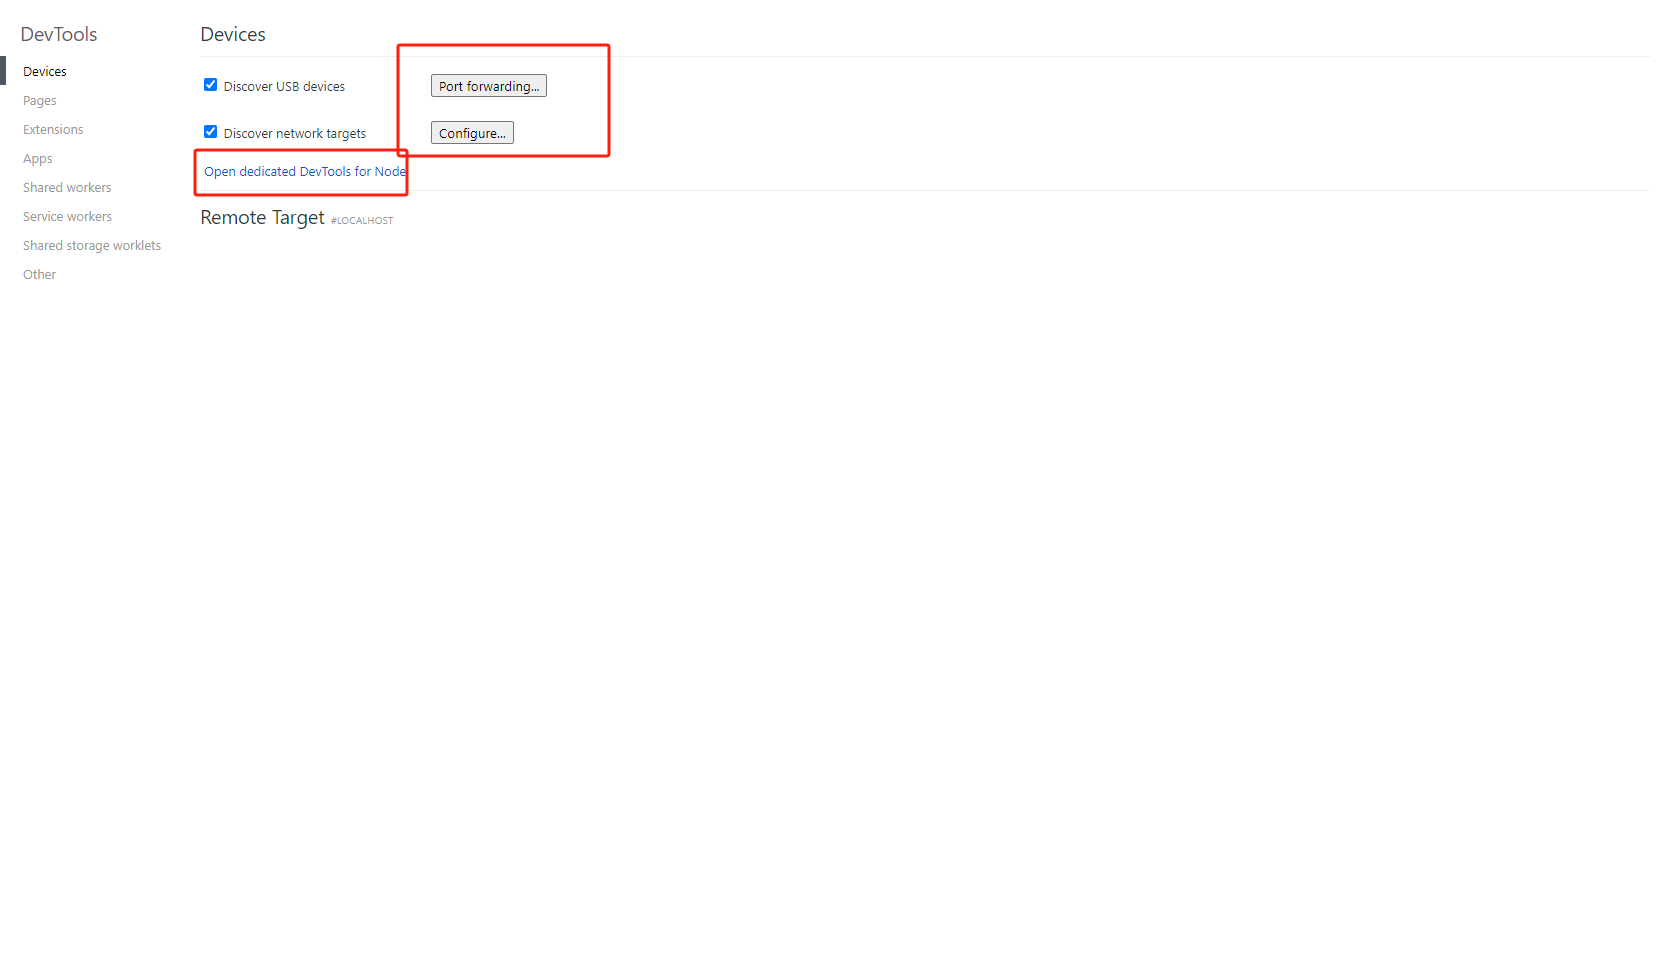
Task: Click the Configure button
Action: [x=472, y=133]
